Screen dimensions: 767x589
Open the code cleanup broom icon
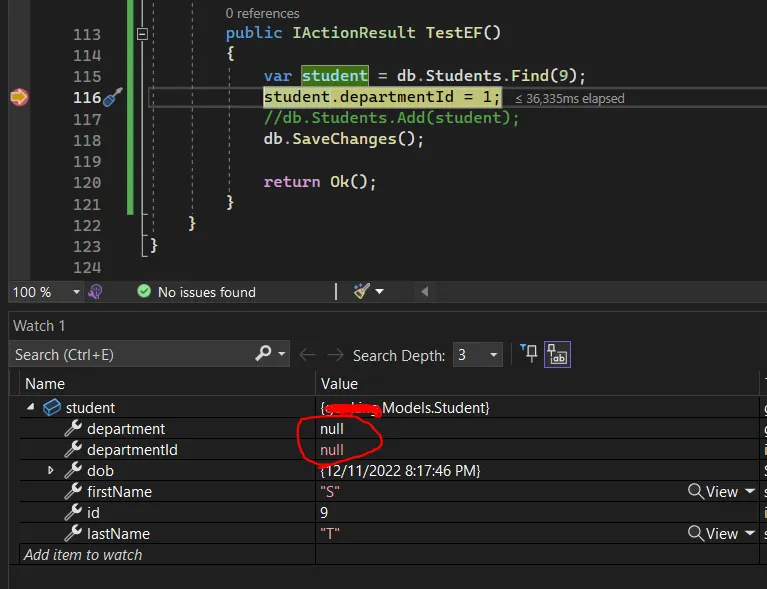coord(361,291)
